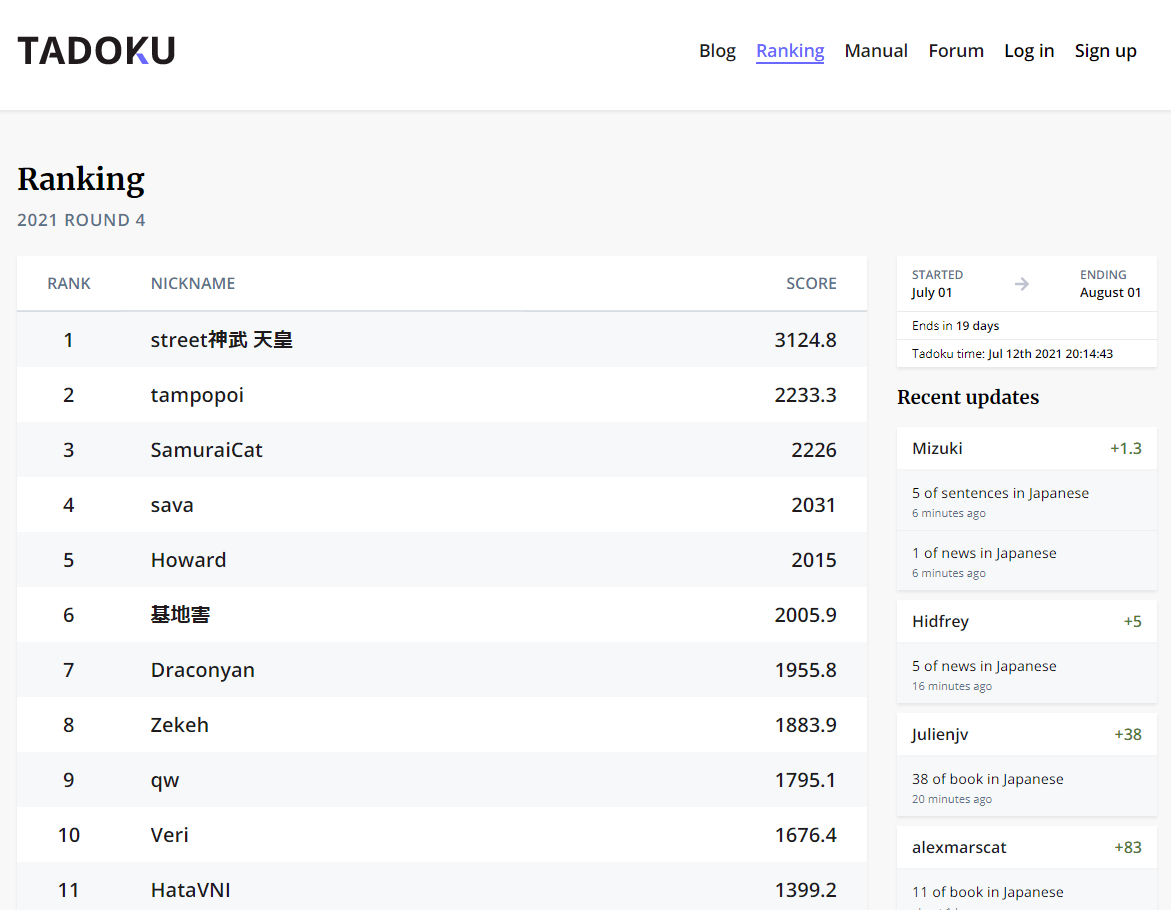Viewport: 1171px width, 910px height.
Task: Click on Howard's ranking row
Action: point(188,560)
